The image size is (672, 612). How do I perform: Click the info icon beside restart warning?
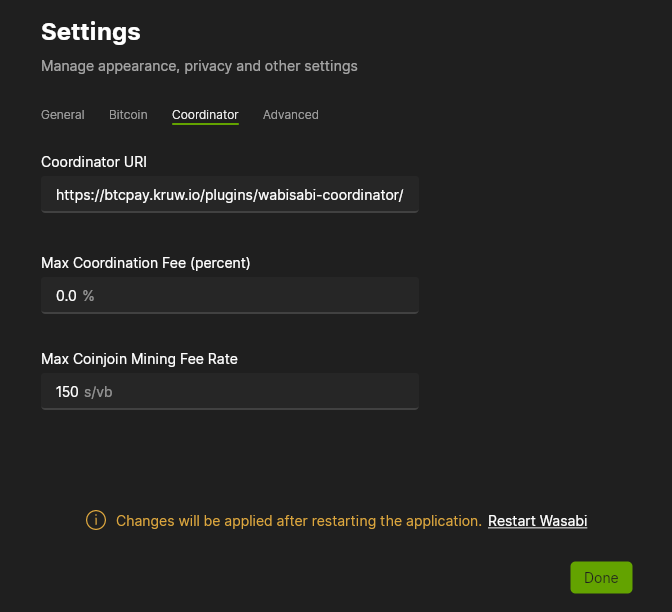(96, 521)
